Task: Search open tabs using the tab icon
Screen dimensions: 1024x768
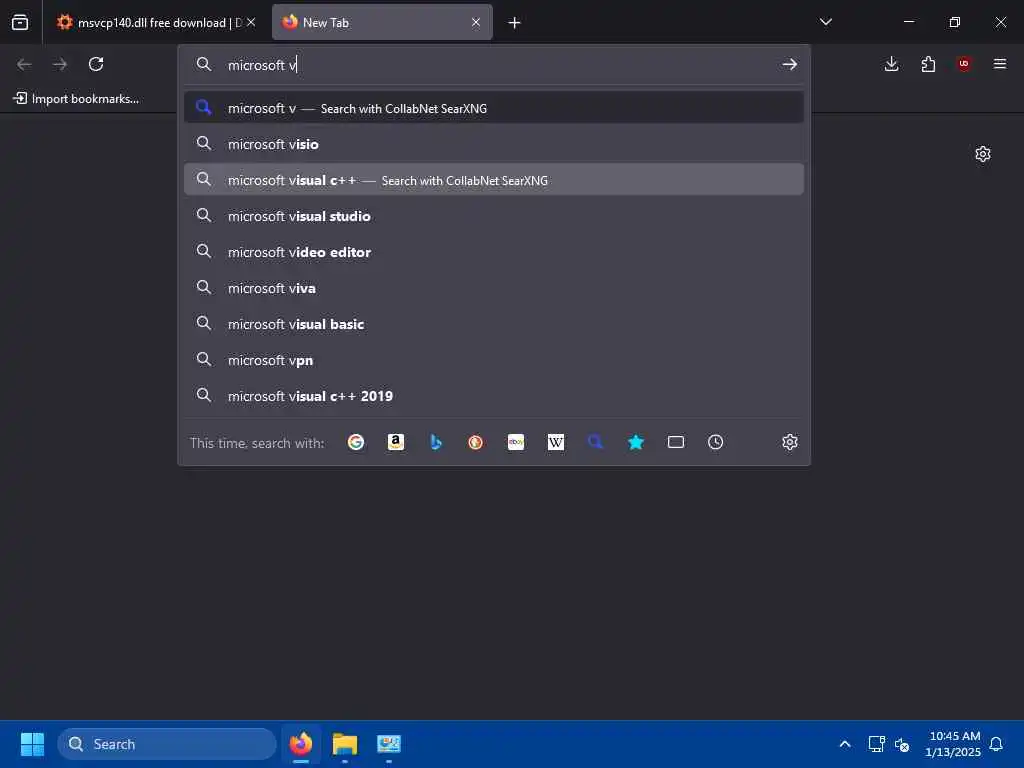Action: [x=676, y=442]
